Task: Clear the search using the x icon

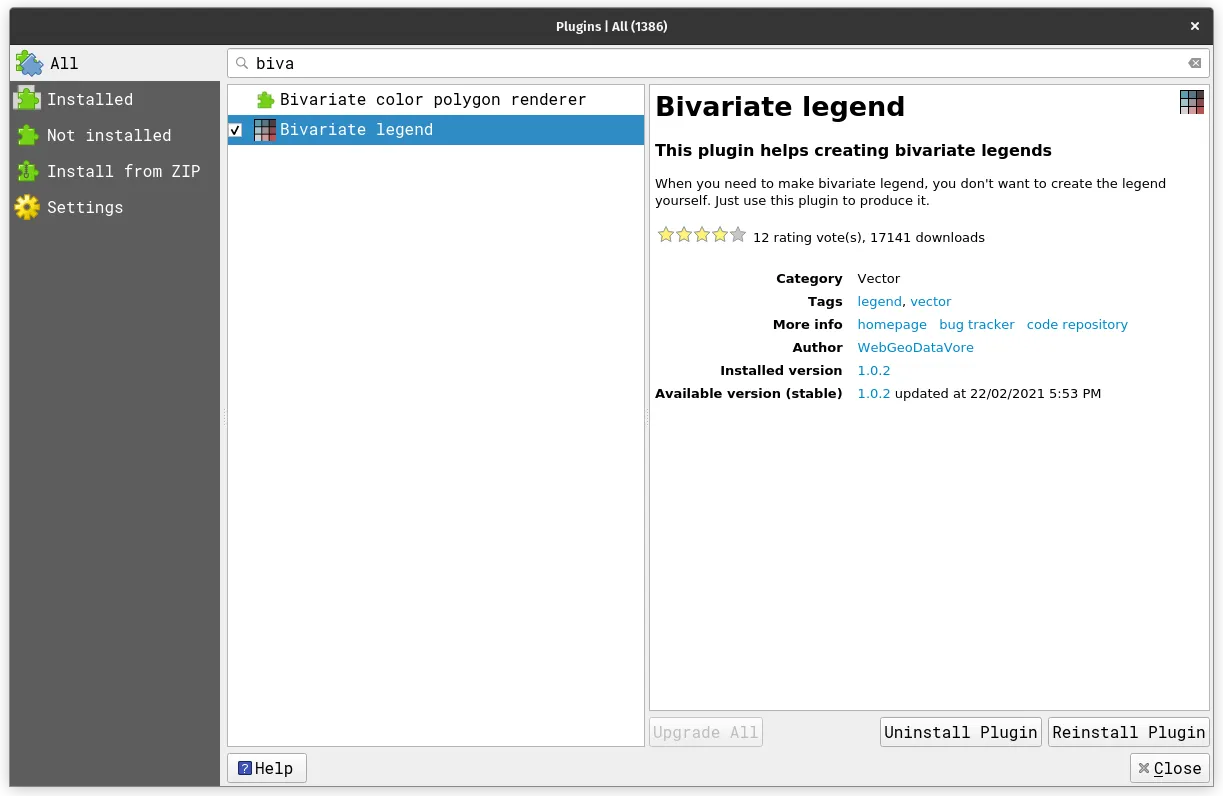Action: point(1194,63)
